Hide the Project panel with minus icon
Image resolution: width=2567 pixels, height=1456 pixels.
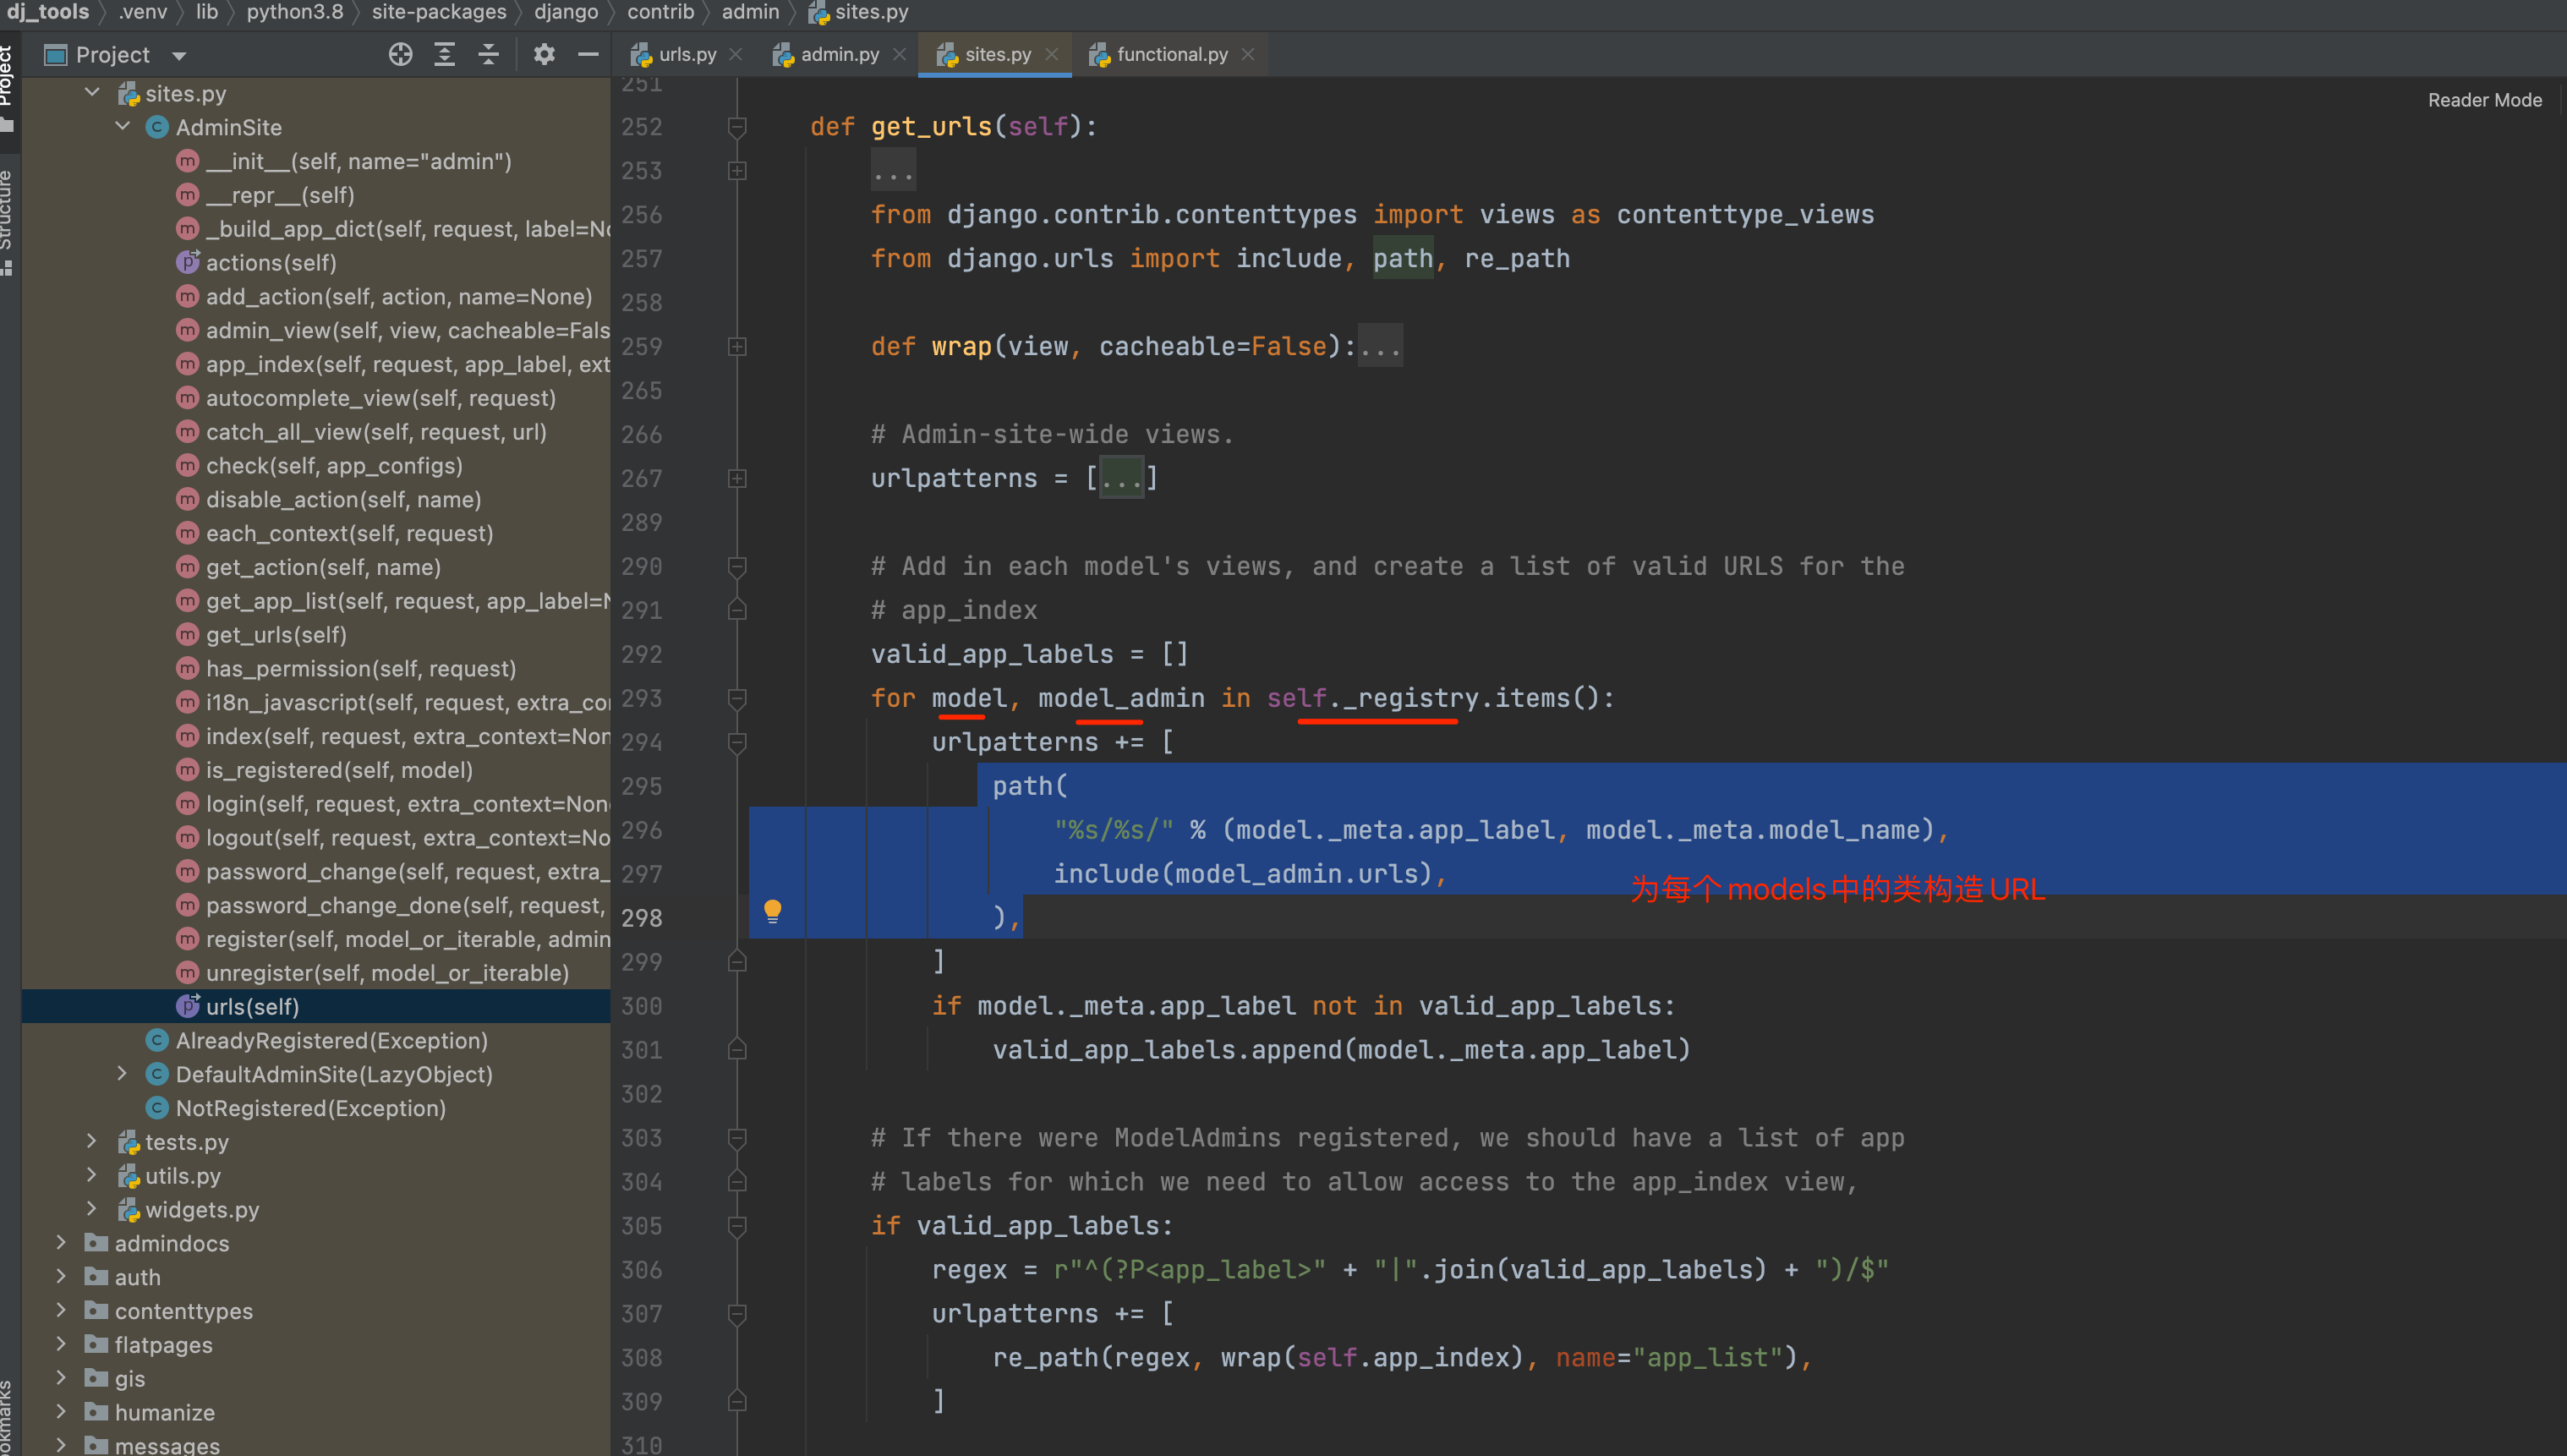[588, 54]
